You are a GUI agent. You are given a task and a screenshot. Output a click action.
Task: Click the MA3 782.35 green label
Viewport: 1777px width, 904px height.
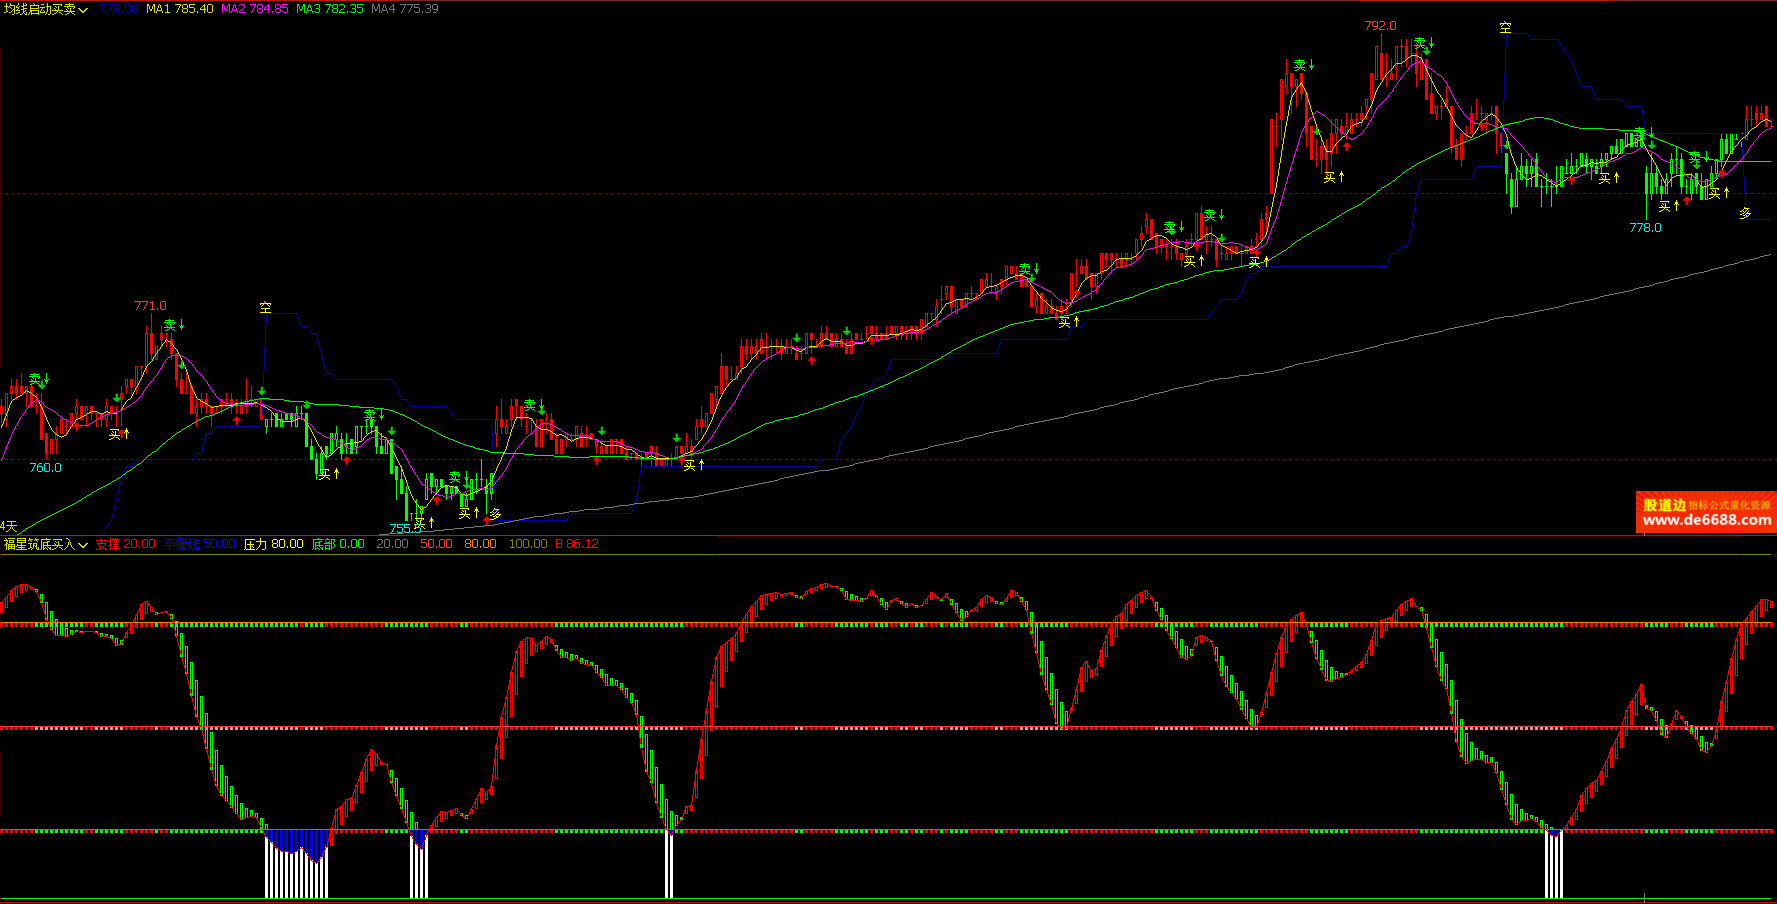(329, 9)
